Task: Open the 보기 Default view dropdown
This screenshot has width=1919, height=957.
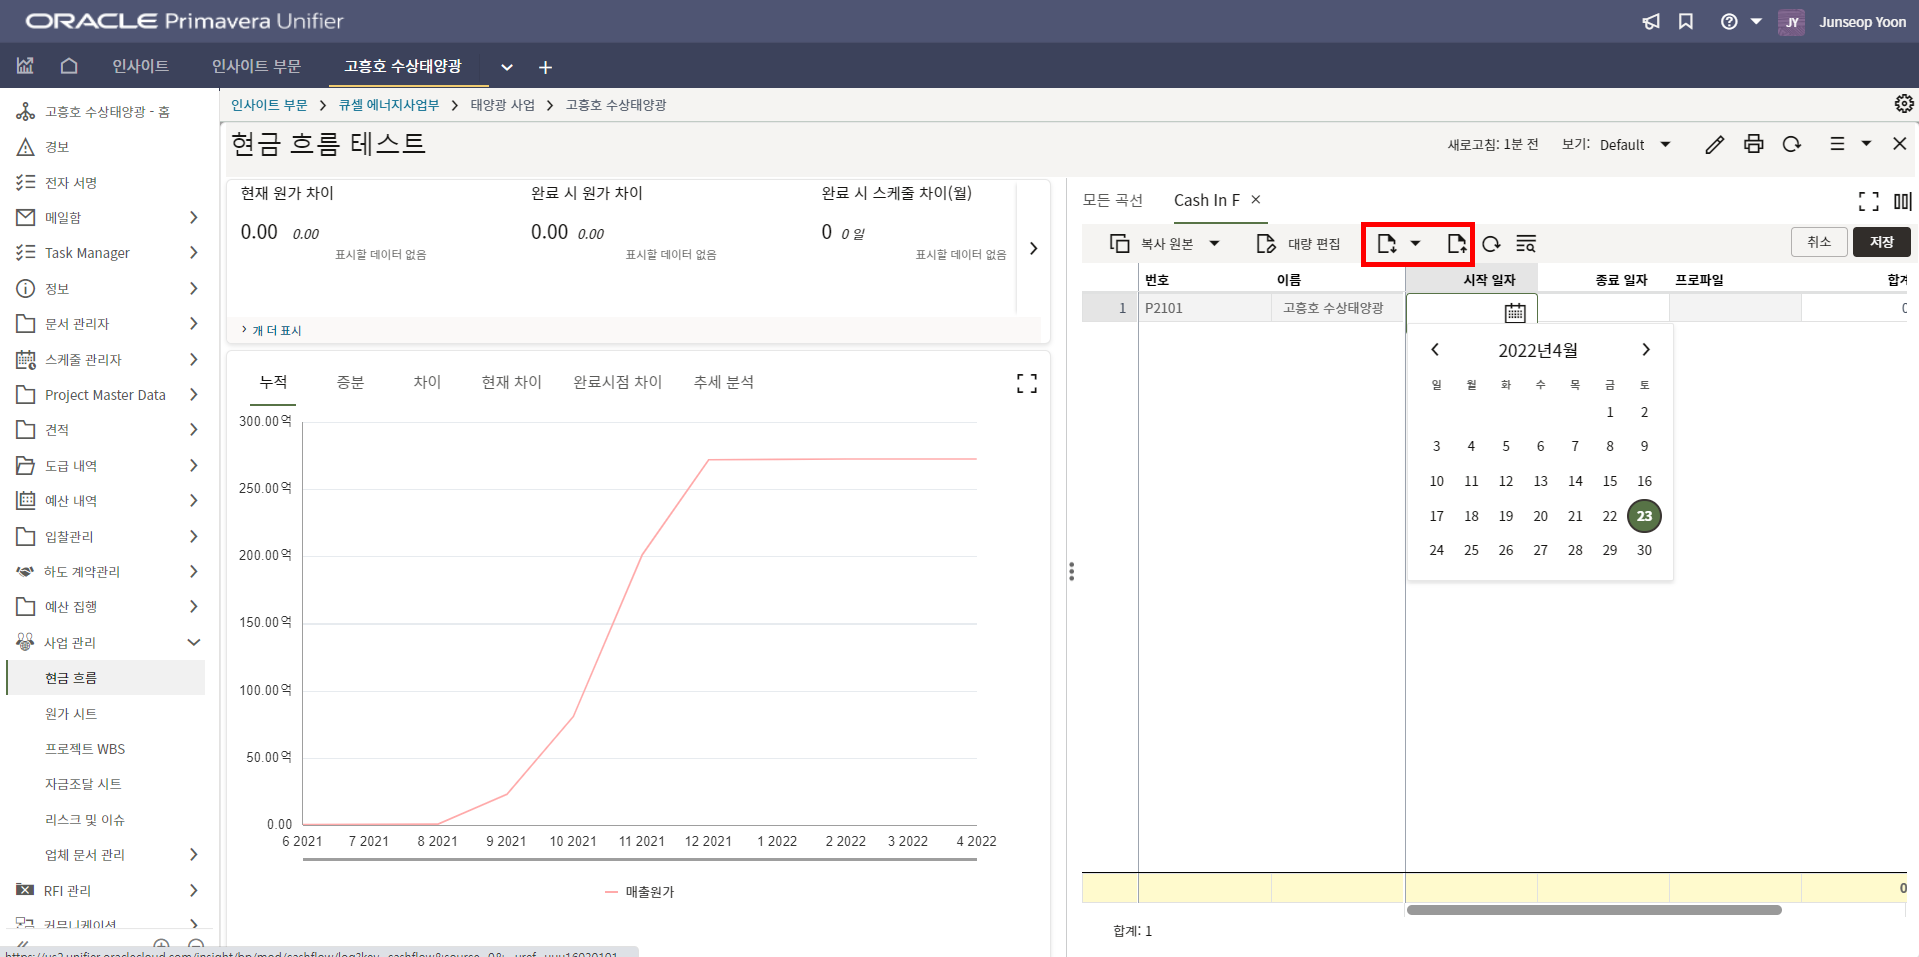Action: point(1634,145)
